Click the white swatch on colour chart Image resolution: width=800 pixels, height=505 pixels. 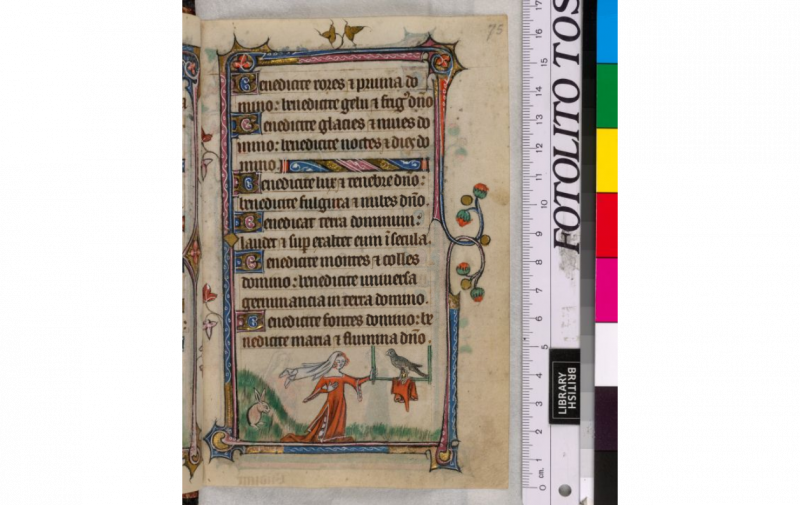pyautogui.click(x=607, y=353)
